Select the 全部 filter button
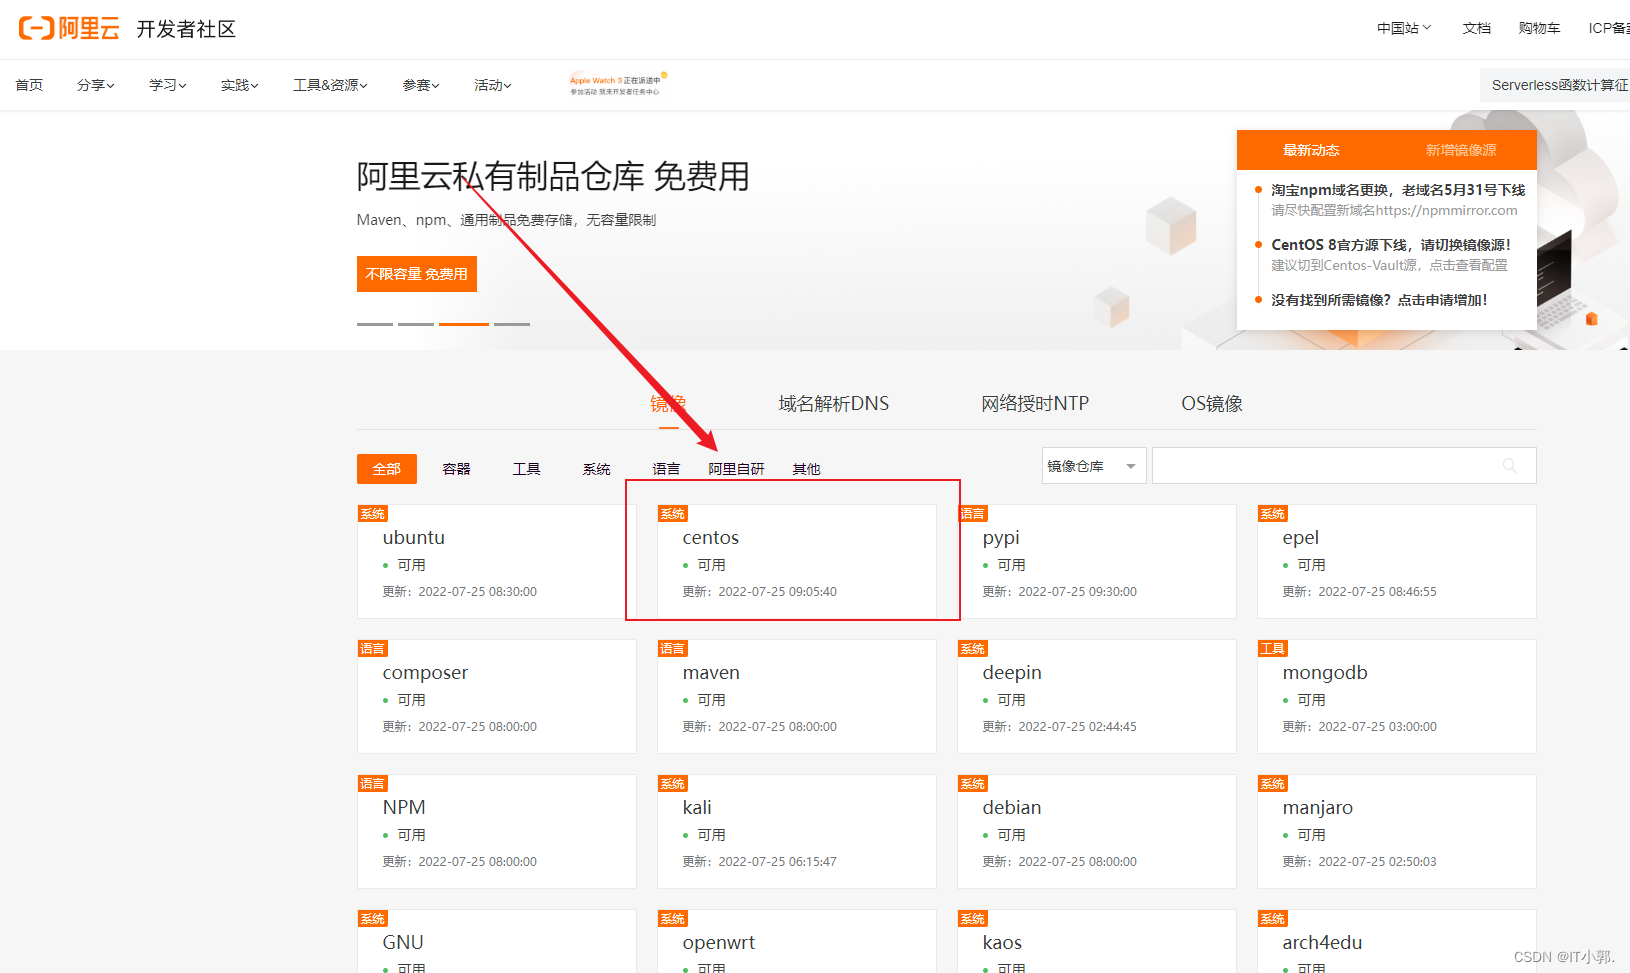This screenshot has height=973, width=1630. point(387,469)
